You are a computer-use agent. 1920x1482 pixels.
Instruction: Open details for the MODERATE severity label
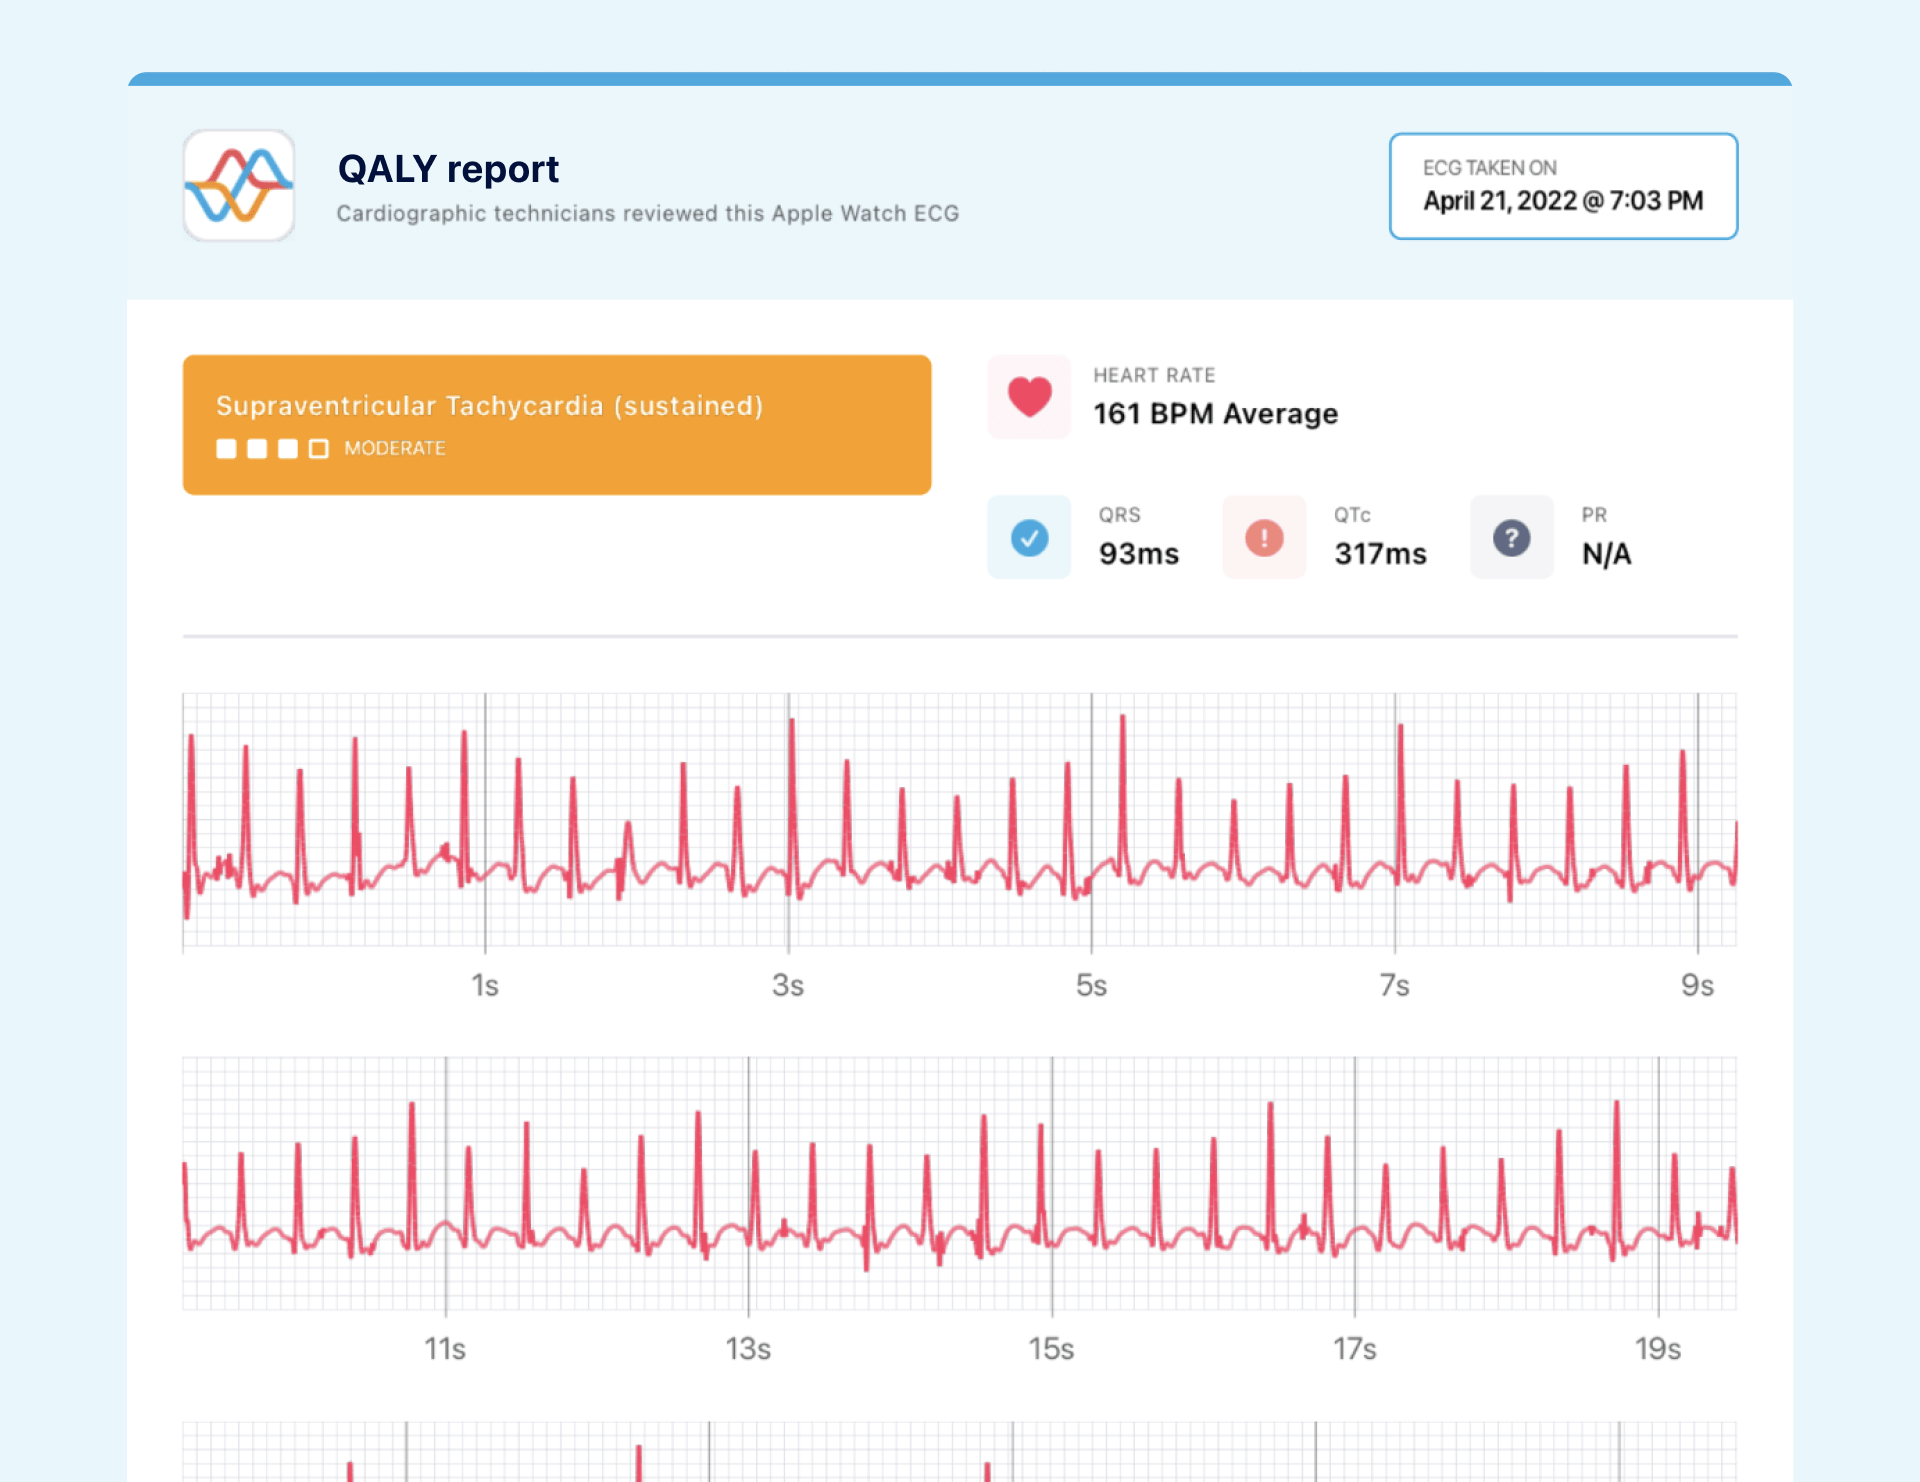pyautogui.click(x=396, y=449)
